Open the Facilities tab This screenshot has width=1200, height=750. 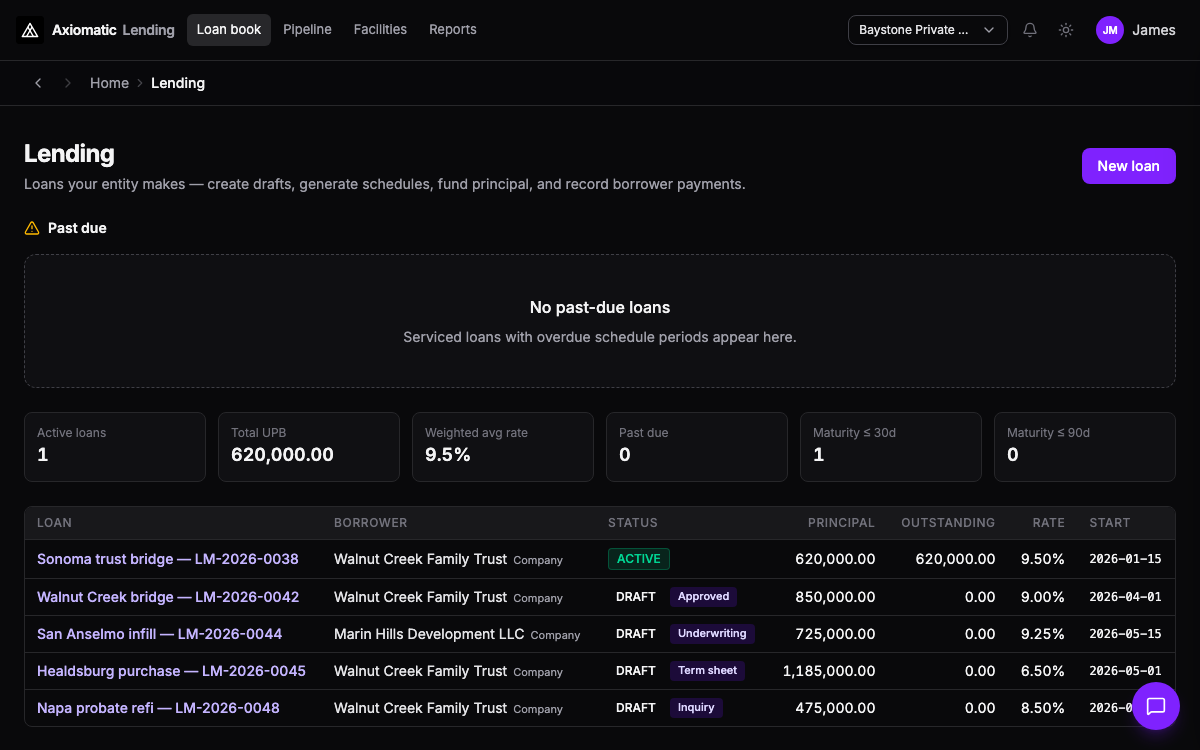380,30
